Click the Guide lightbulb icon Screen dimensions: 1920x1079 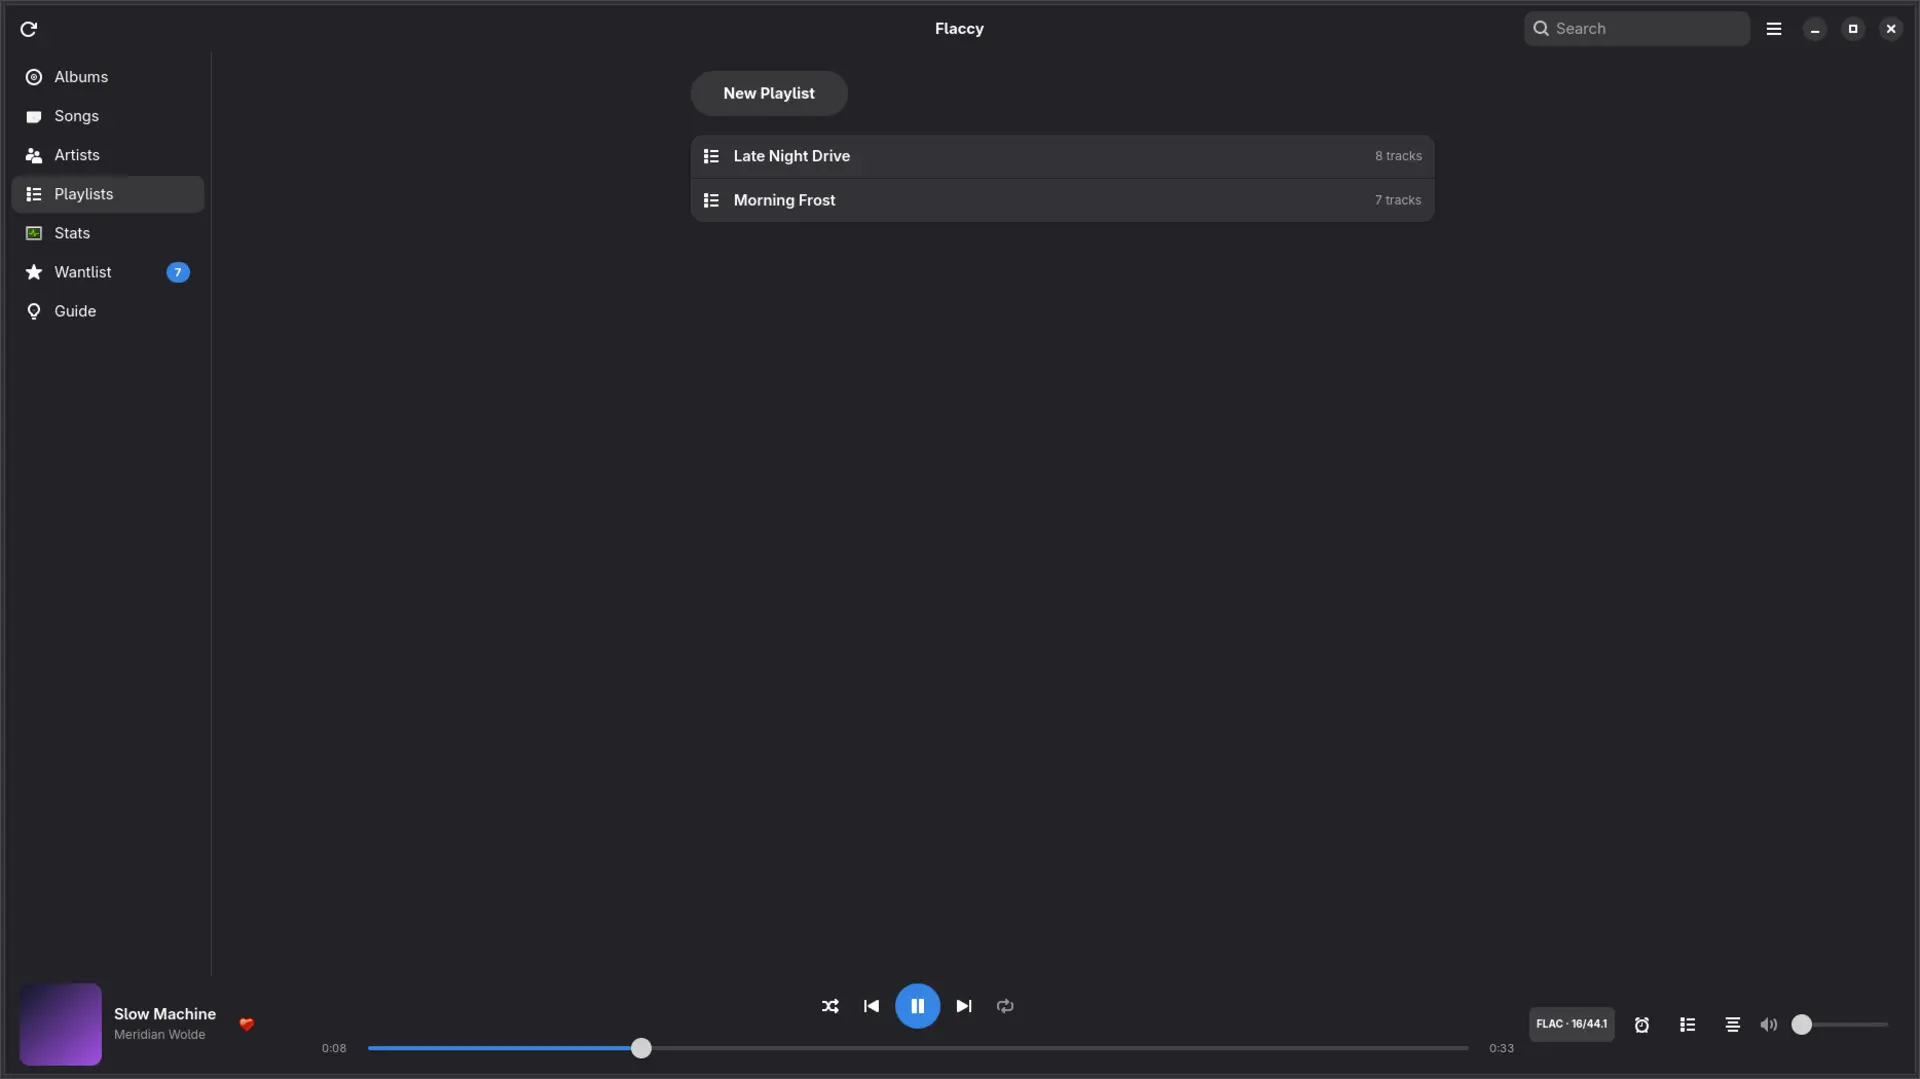(34, 311)
